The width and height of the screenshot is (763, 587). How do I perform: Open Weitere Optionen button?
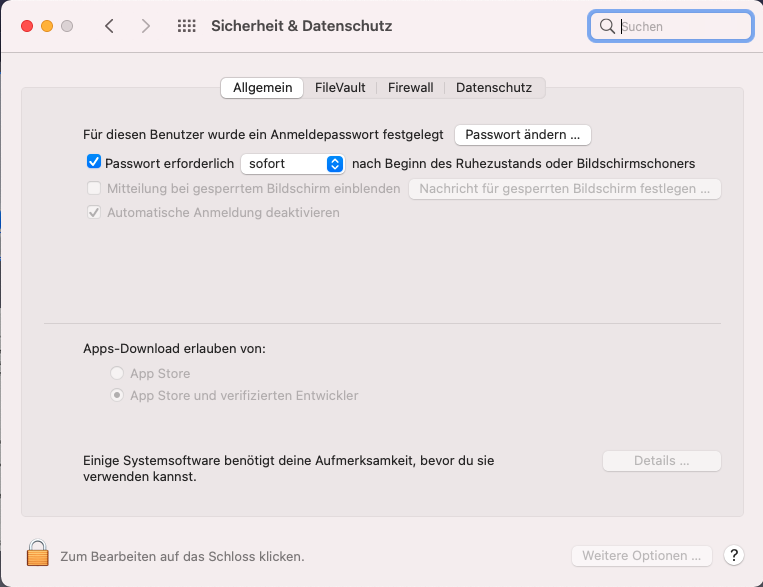[x=641, y=555]
